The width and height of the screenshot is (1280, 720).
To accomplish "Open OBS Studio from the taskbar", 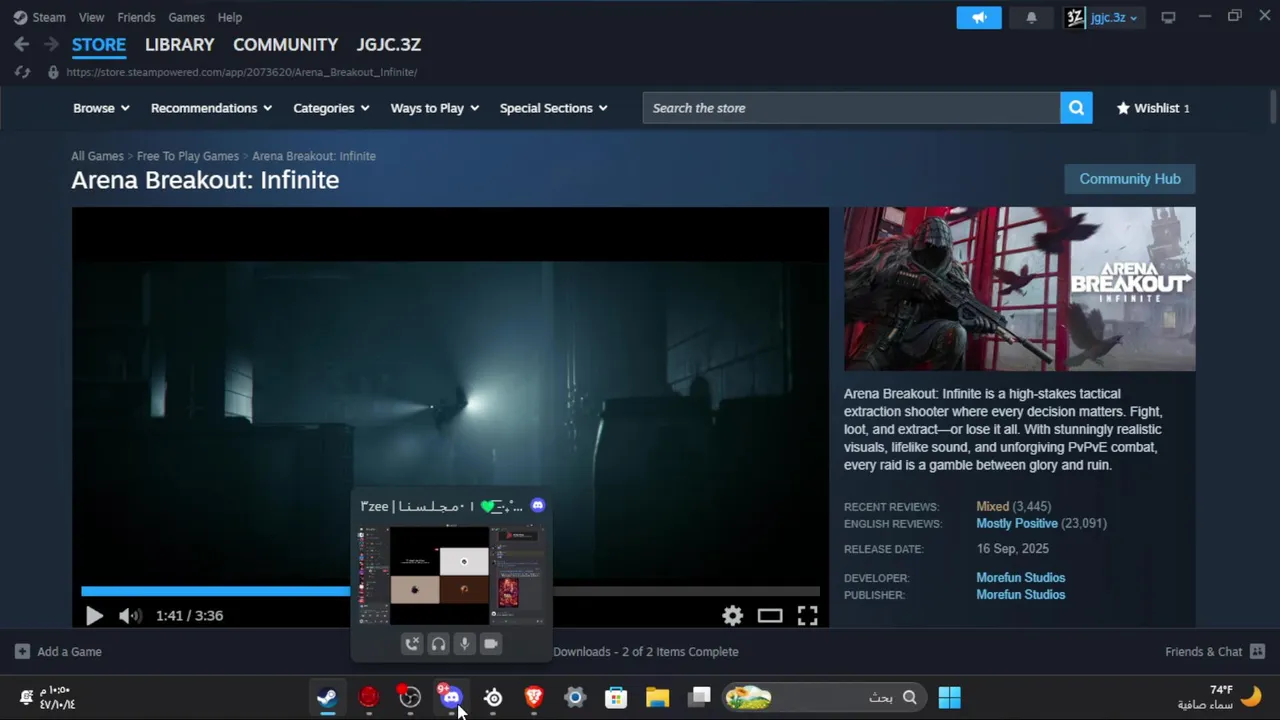I will (410, 697).
